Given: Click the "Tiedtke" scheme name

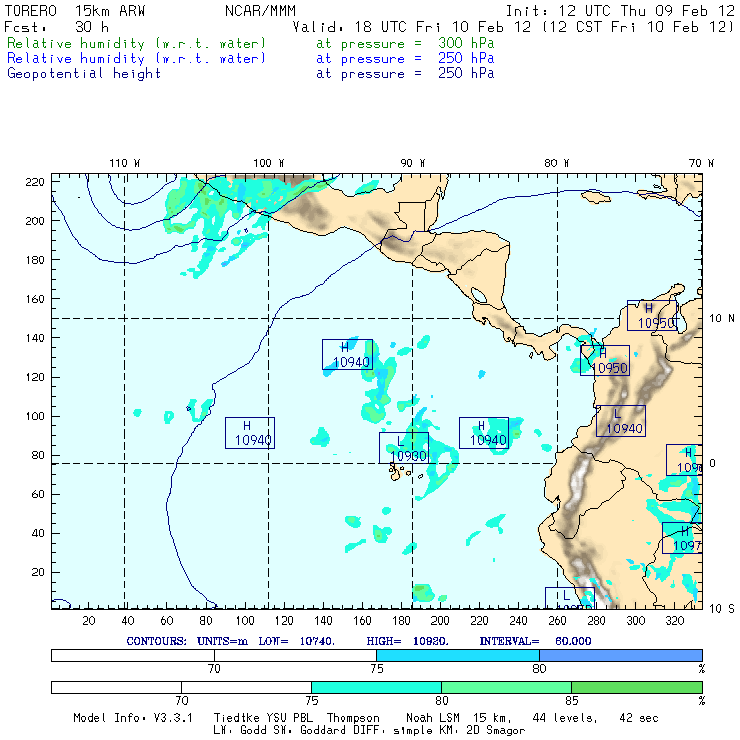Looking at the screenshot, I should (x=236, y=718).
